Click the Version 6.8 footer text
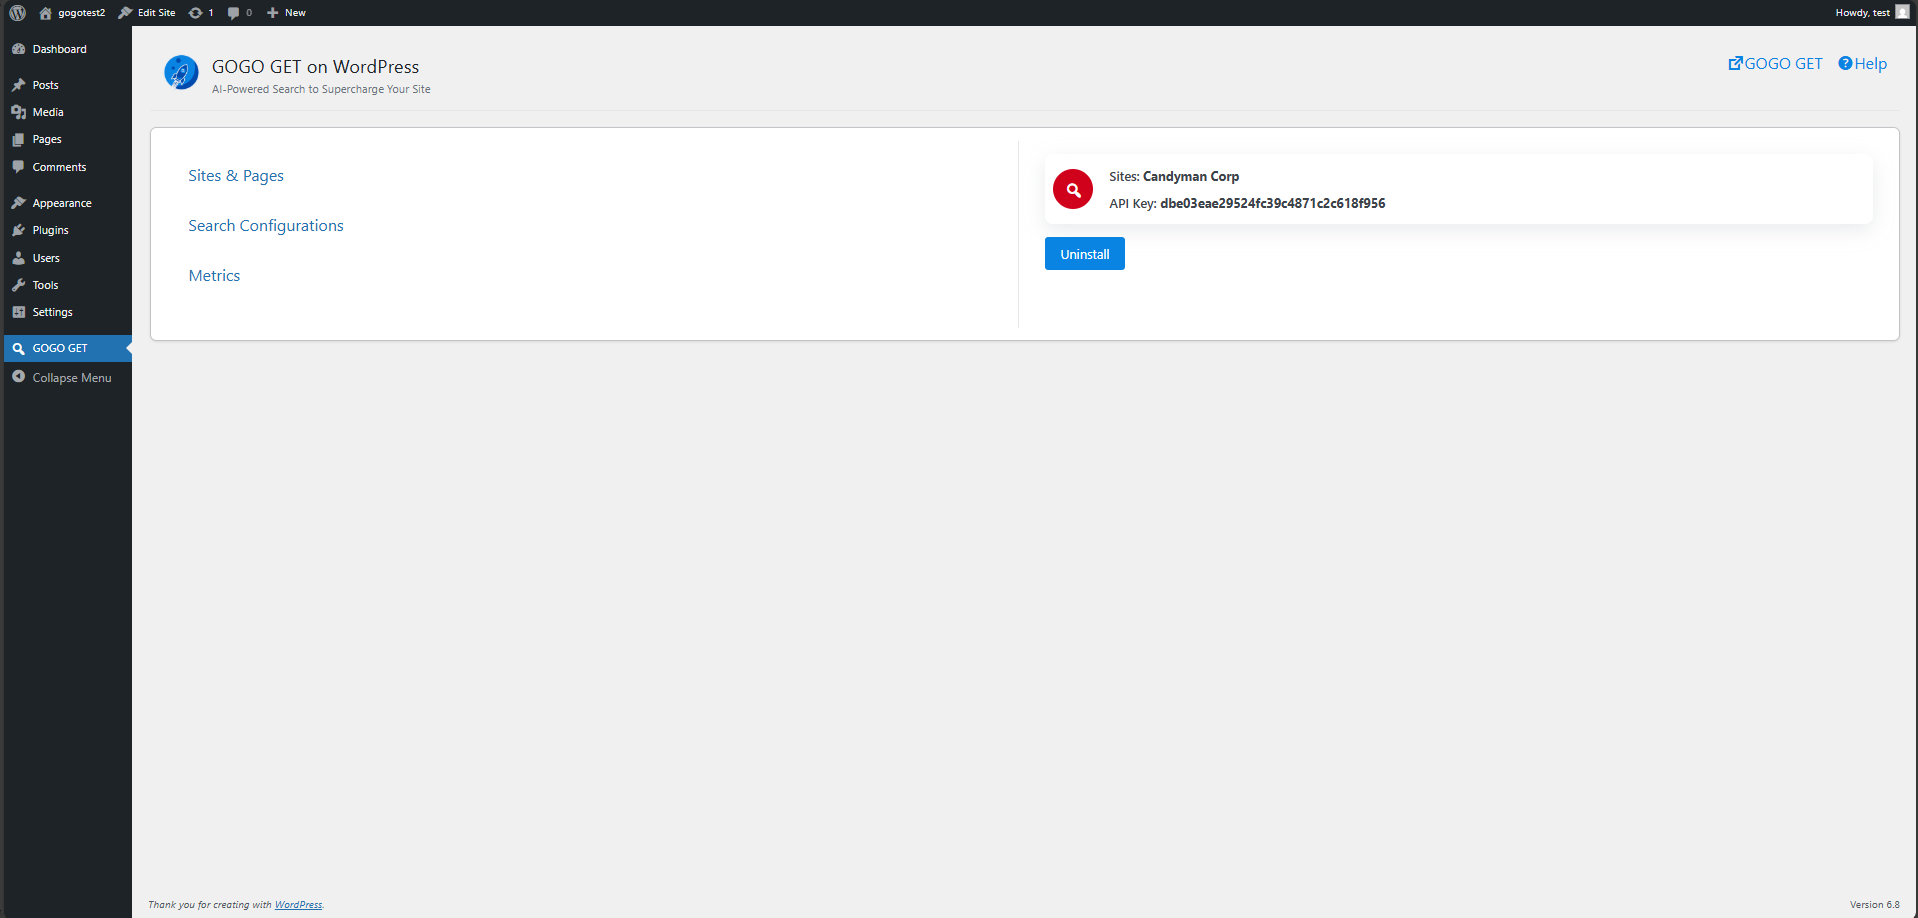1918x918 pixels. click(x=1874, y=905)
